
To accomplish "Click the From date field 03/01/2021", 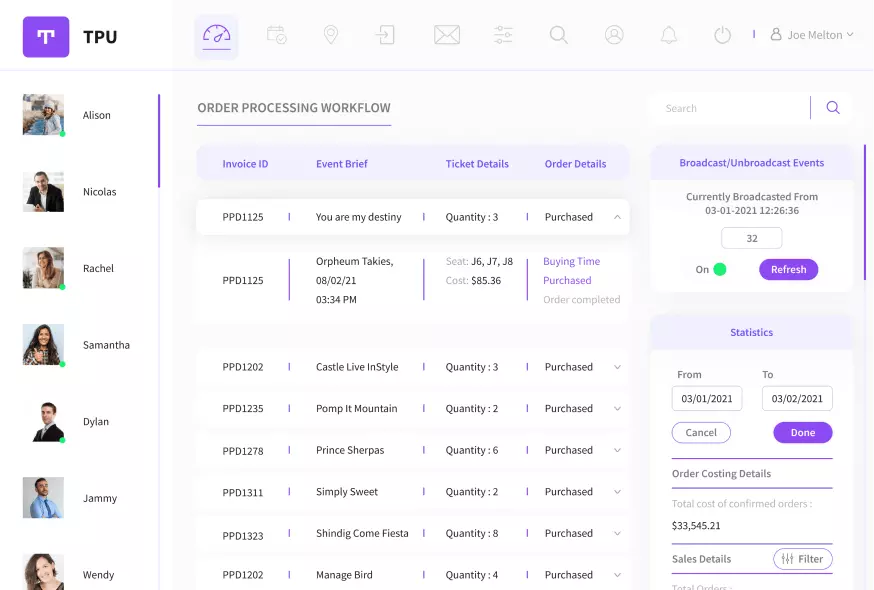I will tap(707, 398).
